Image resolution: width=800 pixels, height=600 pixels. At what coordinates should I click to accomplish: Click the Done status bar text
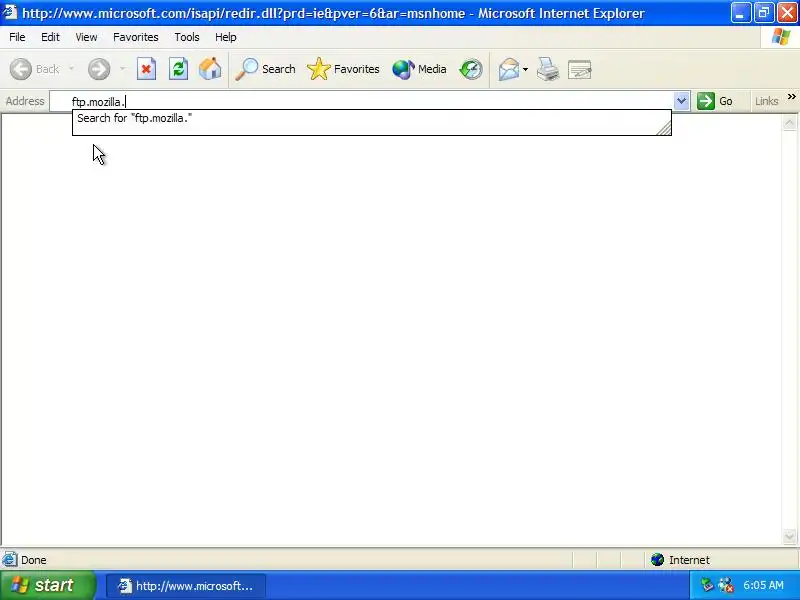click(34, 560)
